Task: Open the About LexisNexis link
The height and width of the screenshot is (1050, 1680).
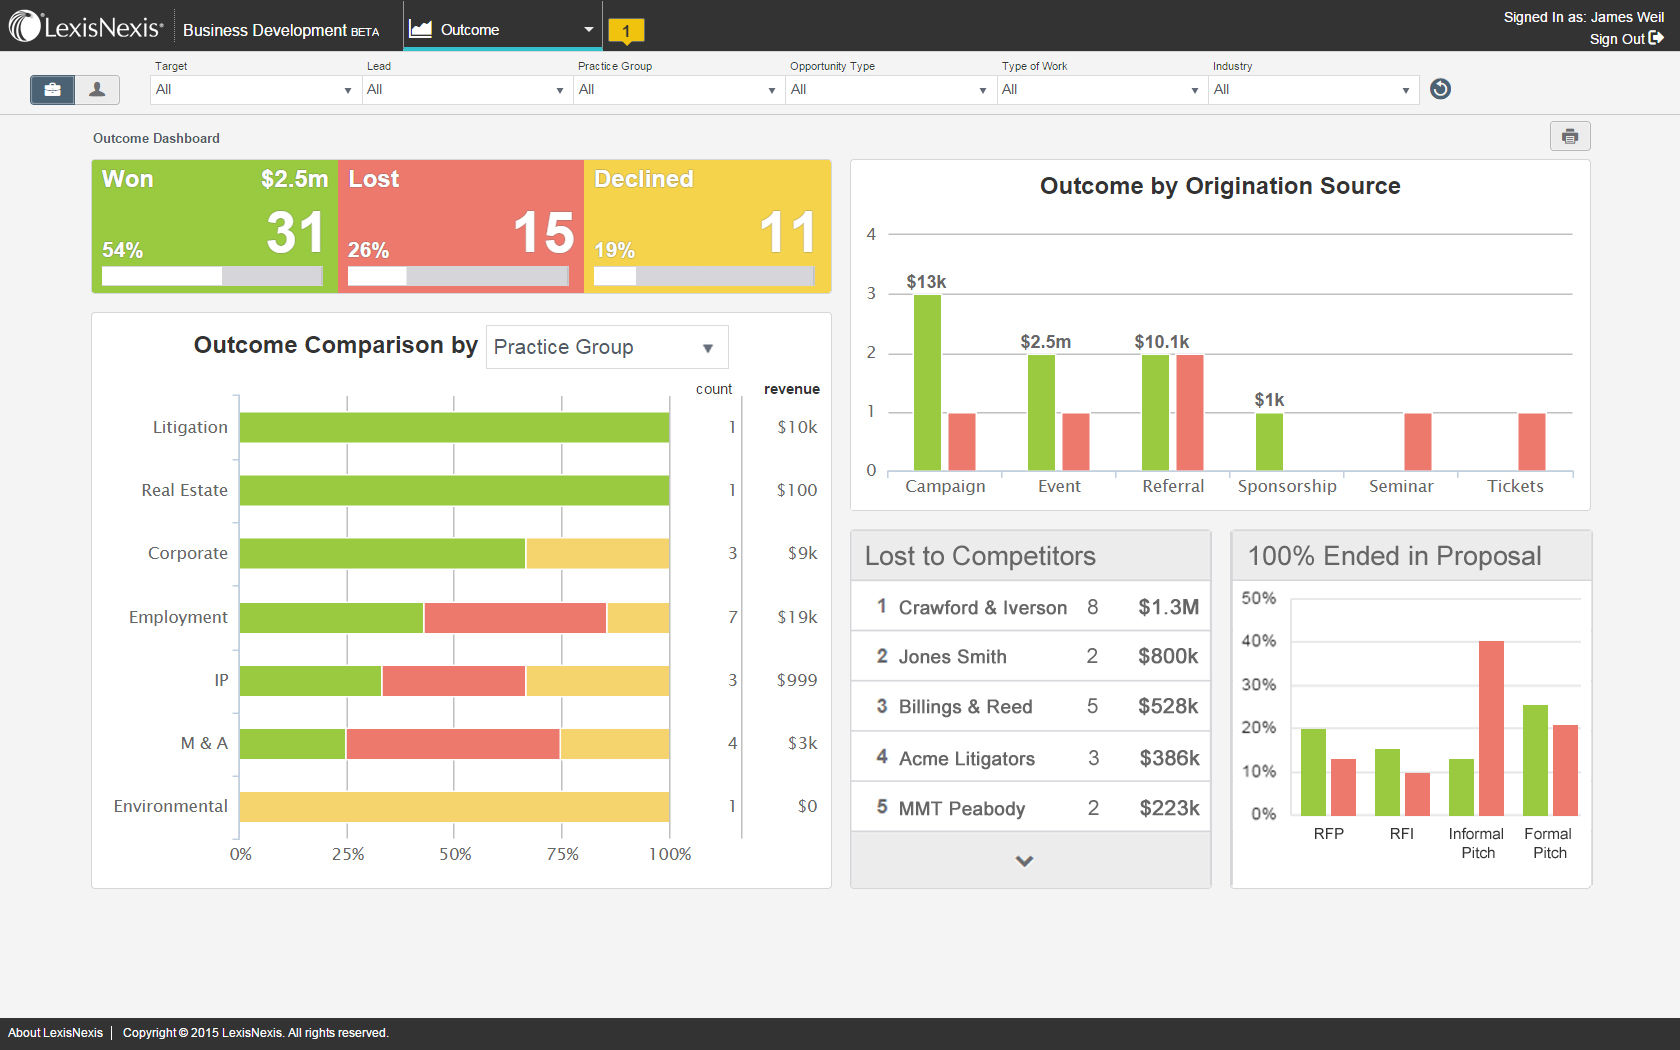Action: tap(55, 1033)
